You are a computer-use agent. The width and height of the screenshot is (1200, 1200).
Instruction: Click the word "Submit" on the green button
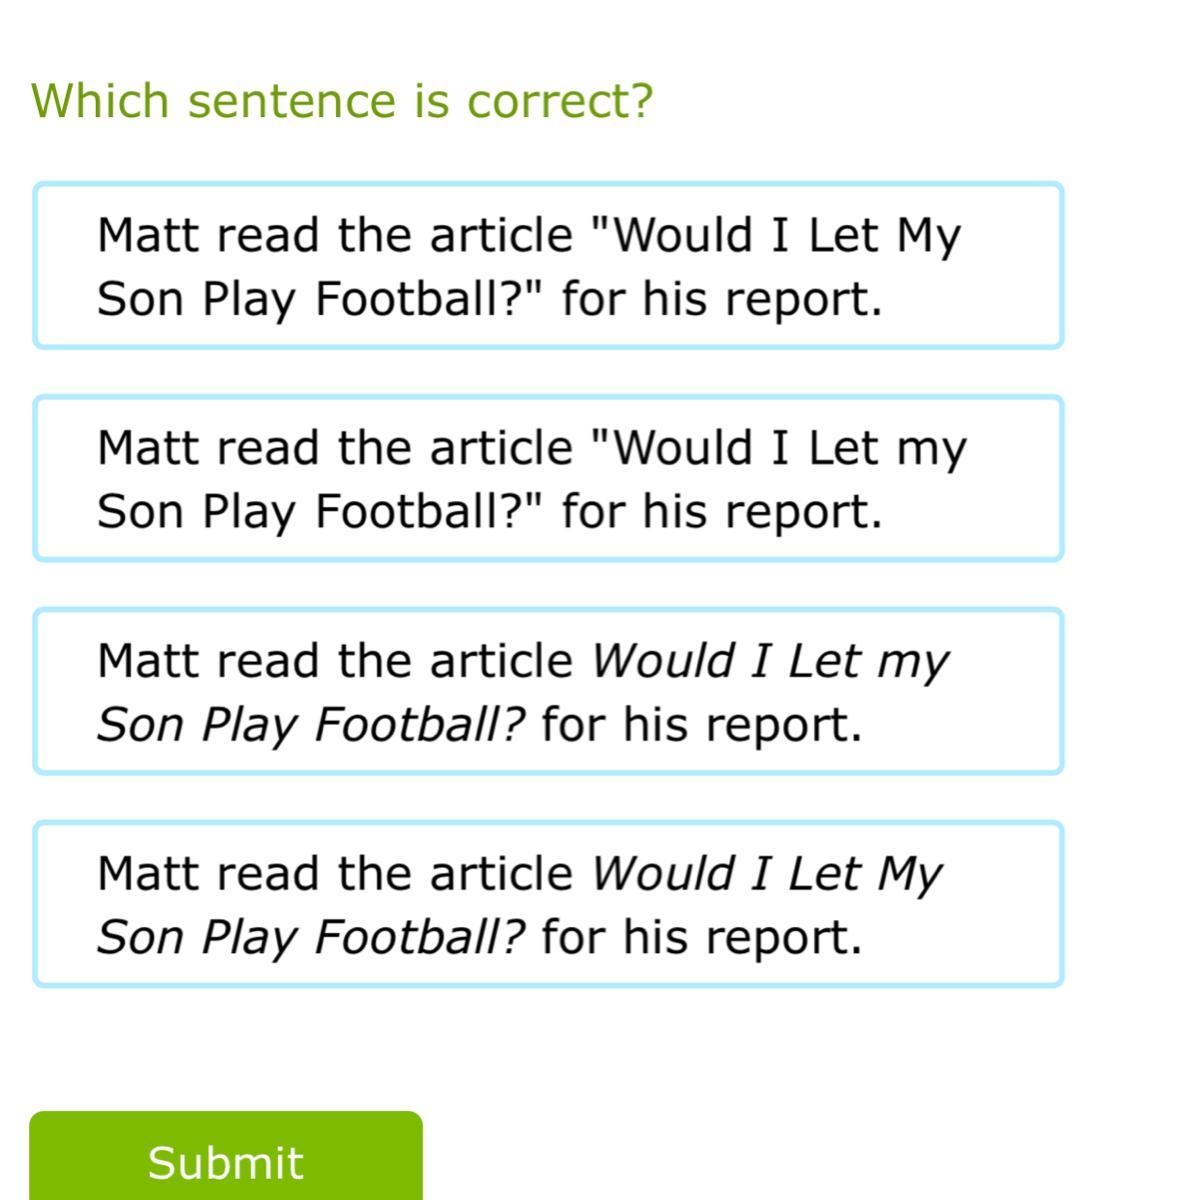pyautogui.click(x=226, y=1163)
